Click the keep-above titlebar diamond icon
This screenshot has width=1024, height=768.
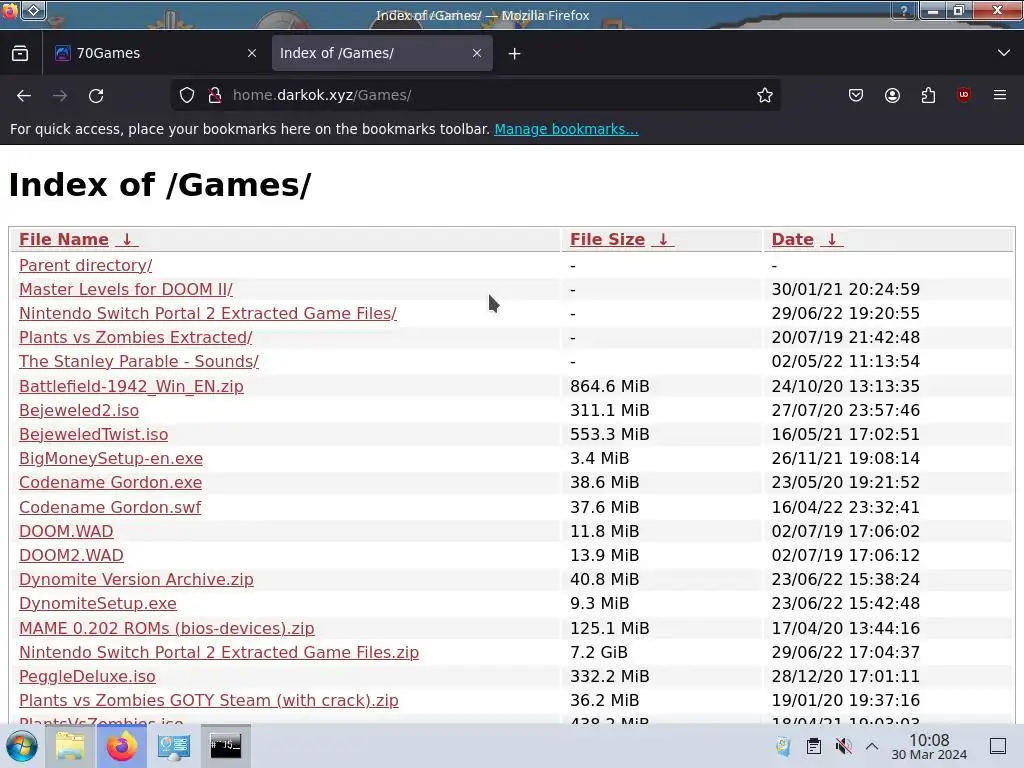tap(33, 10)
